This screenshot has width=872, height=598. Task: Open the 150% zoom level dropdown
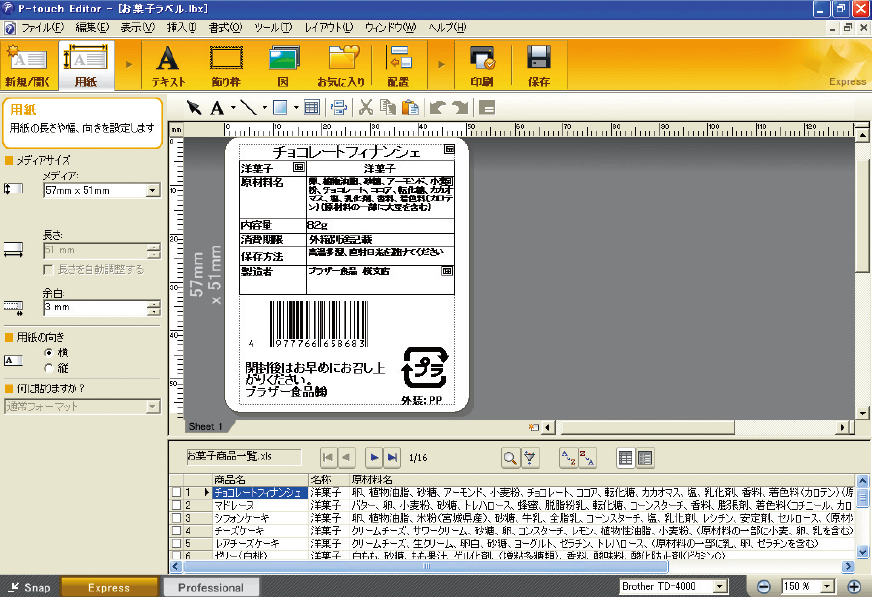pyautogui.click(x=828, y=586)
